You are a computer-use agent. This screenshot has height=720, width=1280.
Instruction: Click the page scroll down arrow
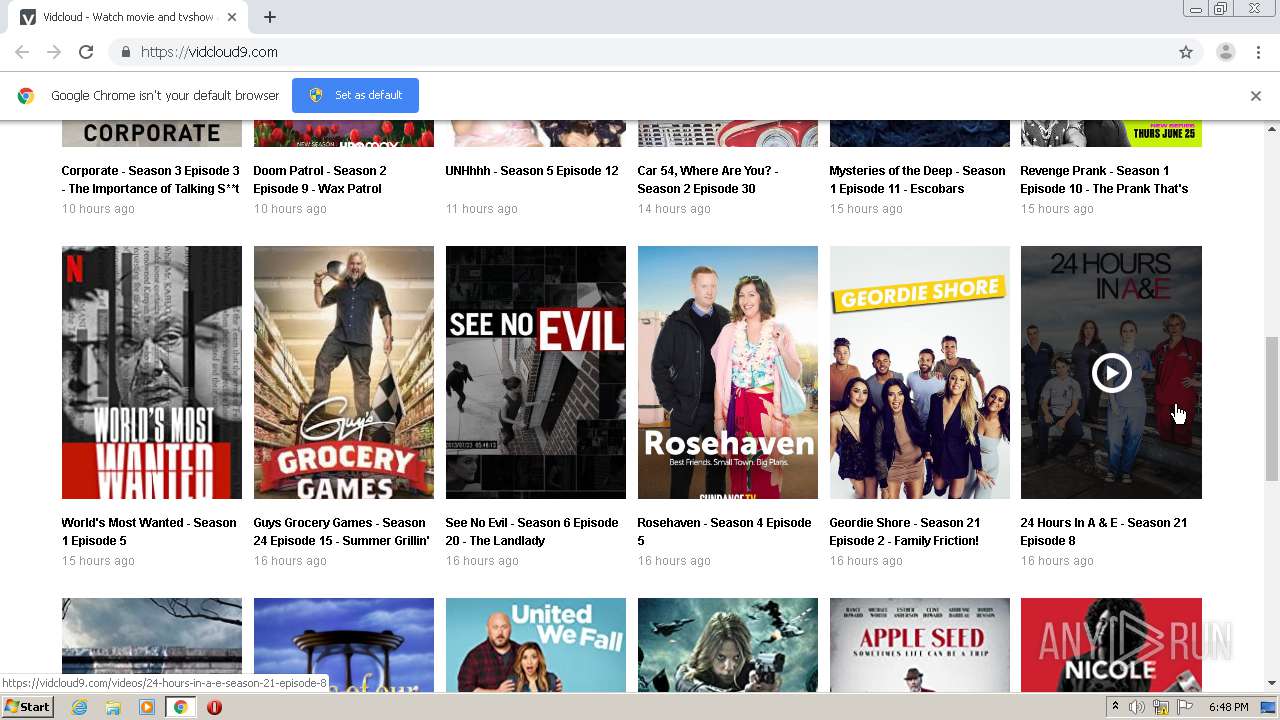[1272, 684]
